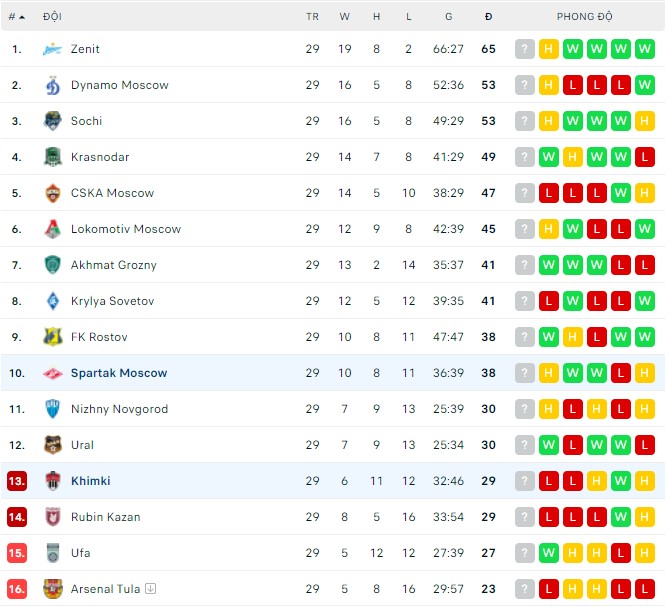This screenshot has height=607, width=667.
Task: Click the Spartak Moscow emblem
Action: pyautogui.click(x=53, y=373)
